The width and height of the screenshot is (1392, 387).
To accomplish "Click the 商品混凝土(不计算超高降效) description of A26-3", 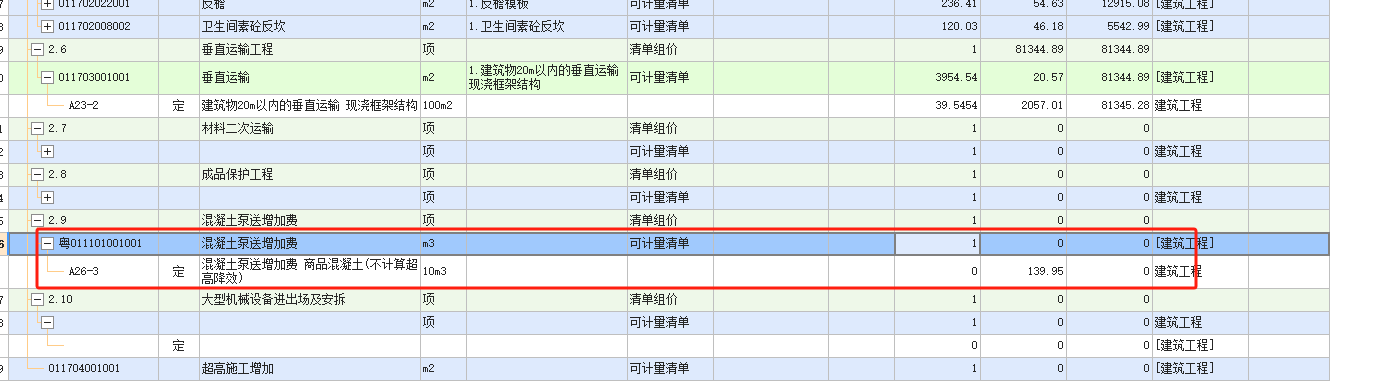I will click(x=309, y=271).
